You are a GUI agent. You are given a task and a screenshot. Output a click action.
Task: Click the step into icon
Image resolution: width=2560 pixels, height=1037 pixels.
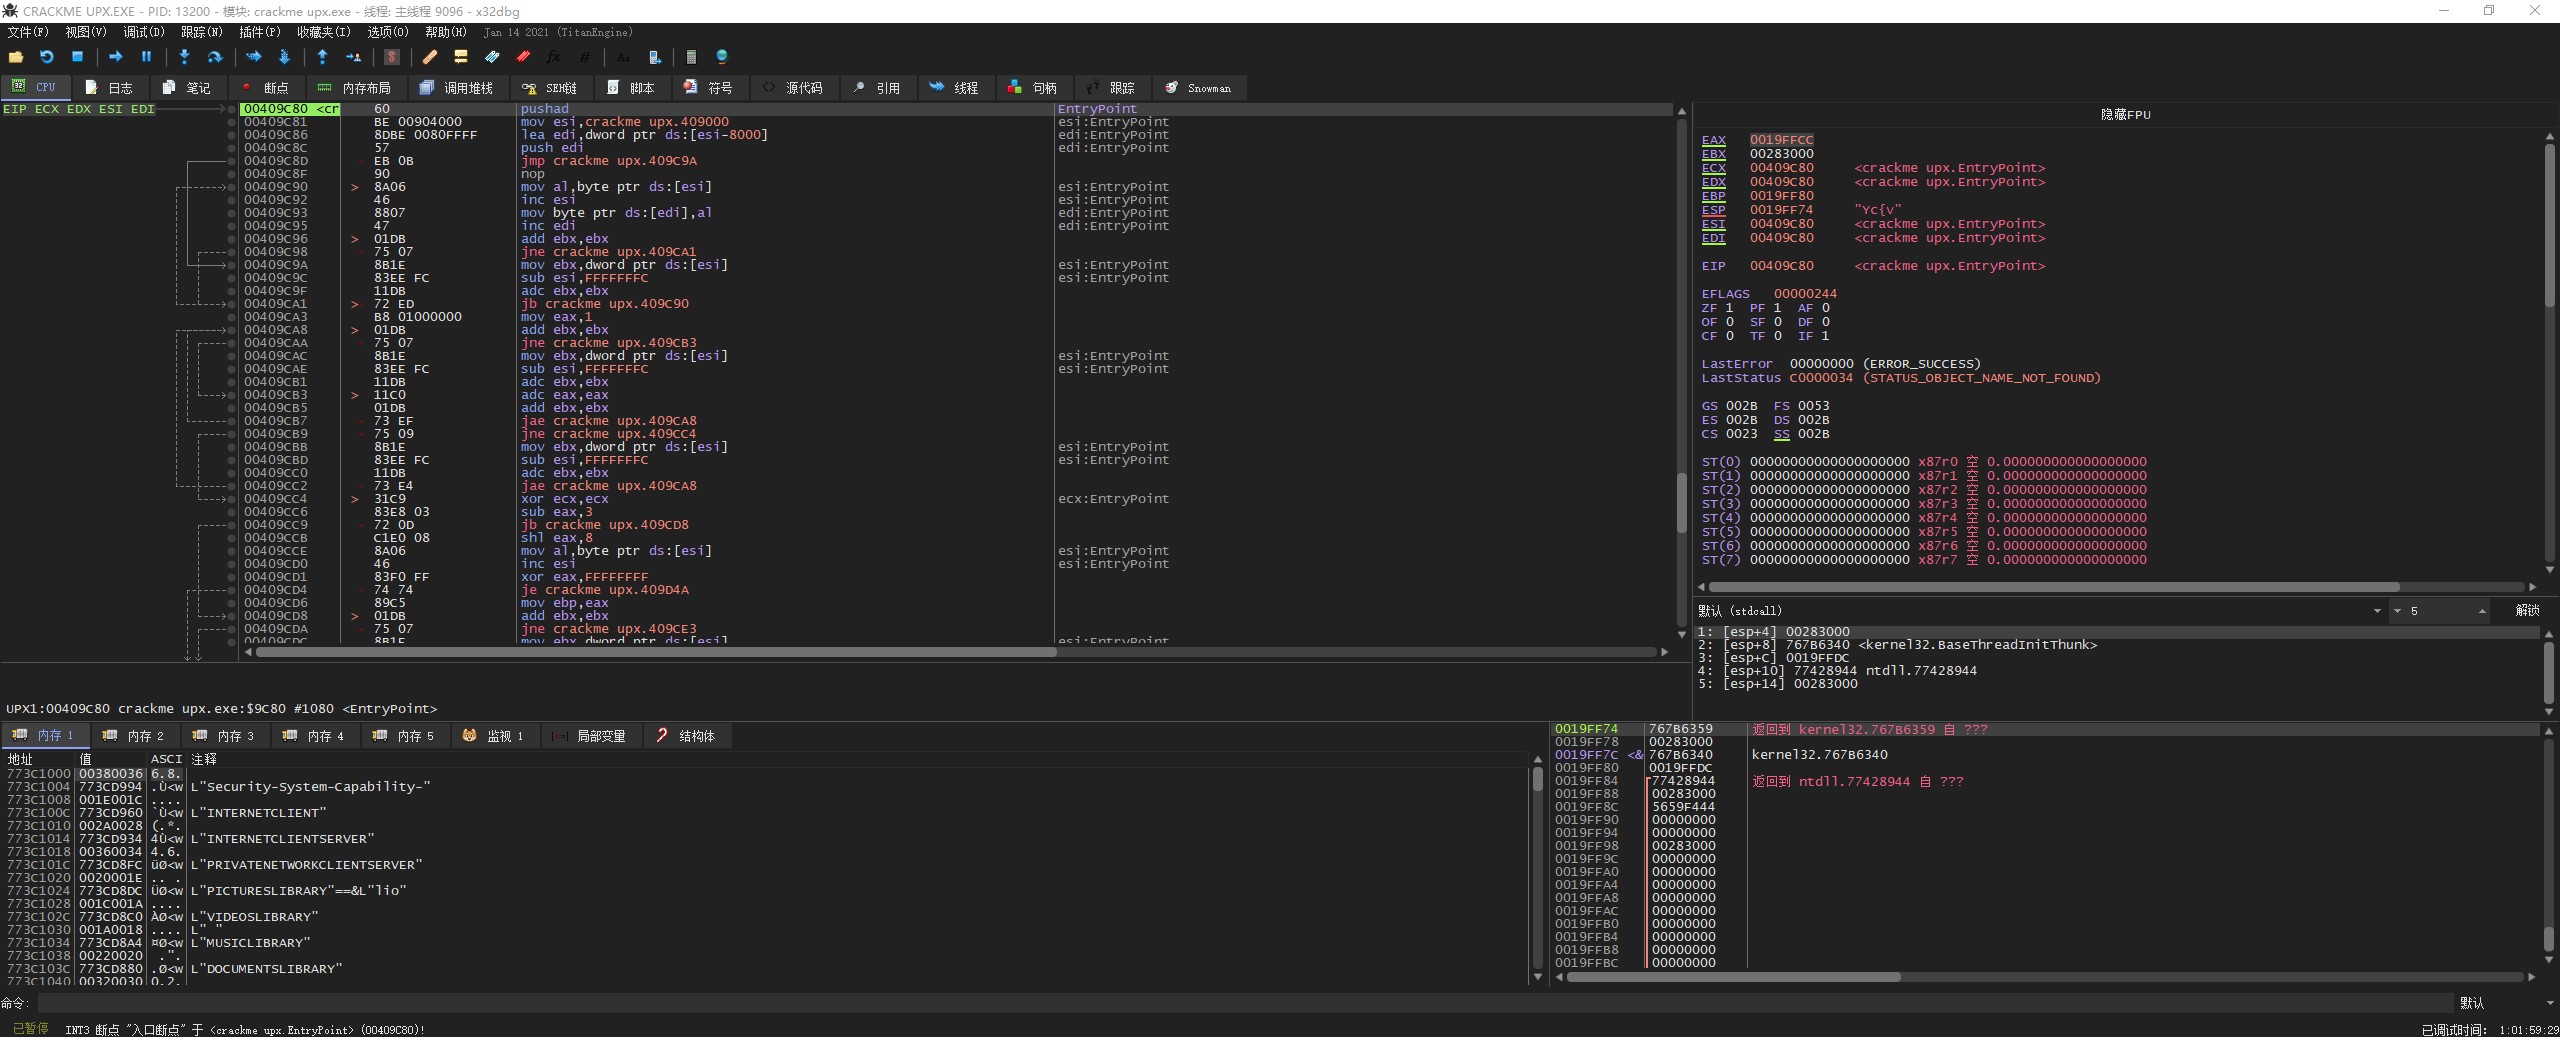(x=184, y=58)
